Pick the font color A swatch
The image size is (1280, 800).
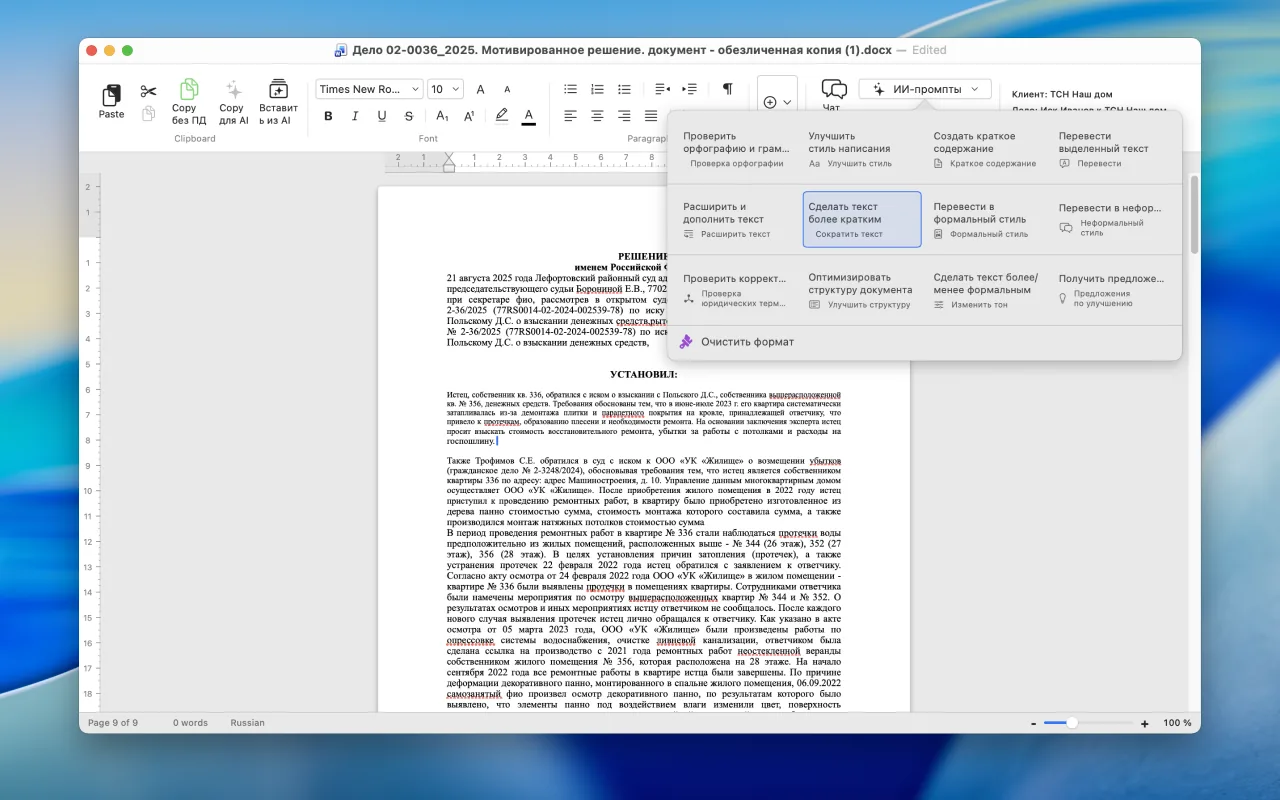coord(529,116)
